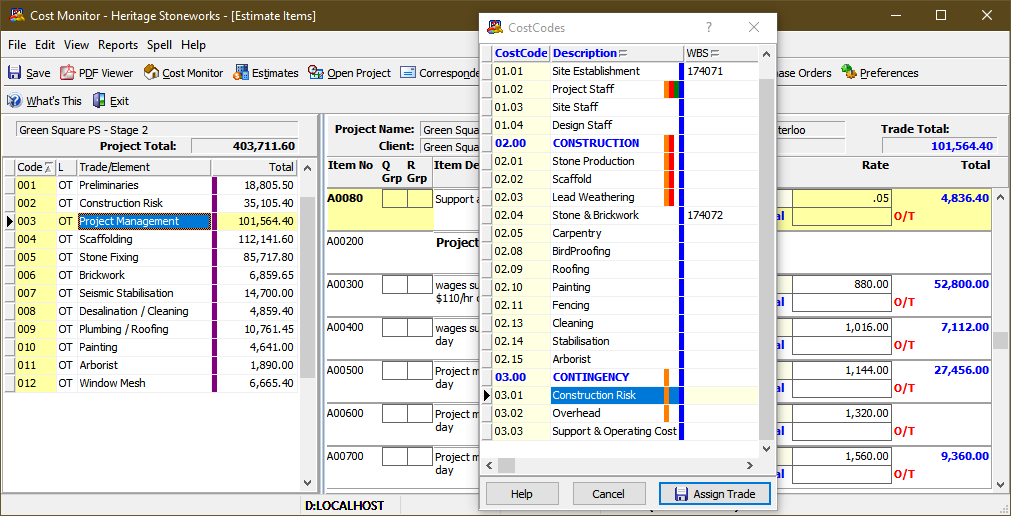Screen dimensions: 1011x516
Task: Select the Preliminaries trade row
Action: coord(150,185)
